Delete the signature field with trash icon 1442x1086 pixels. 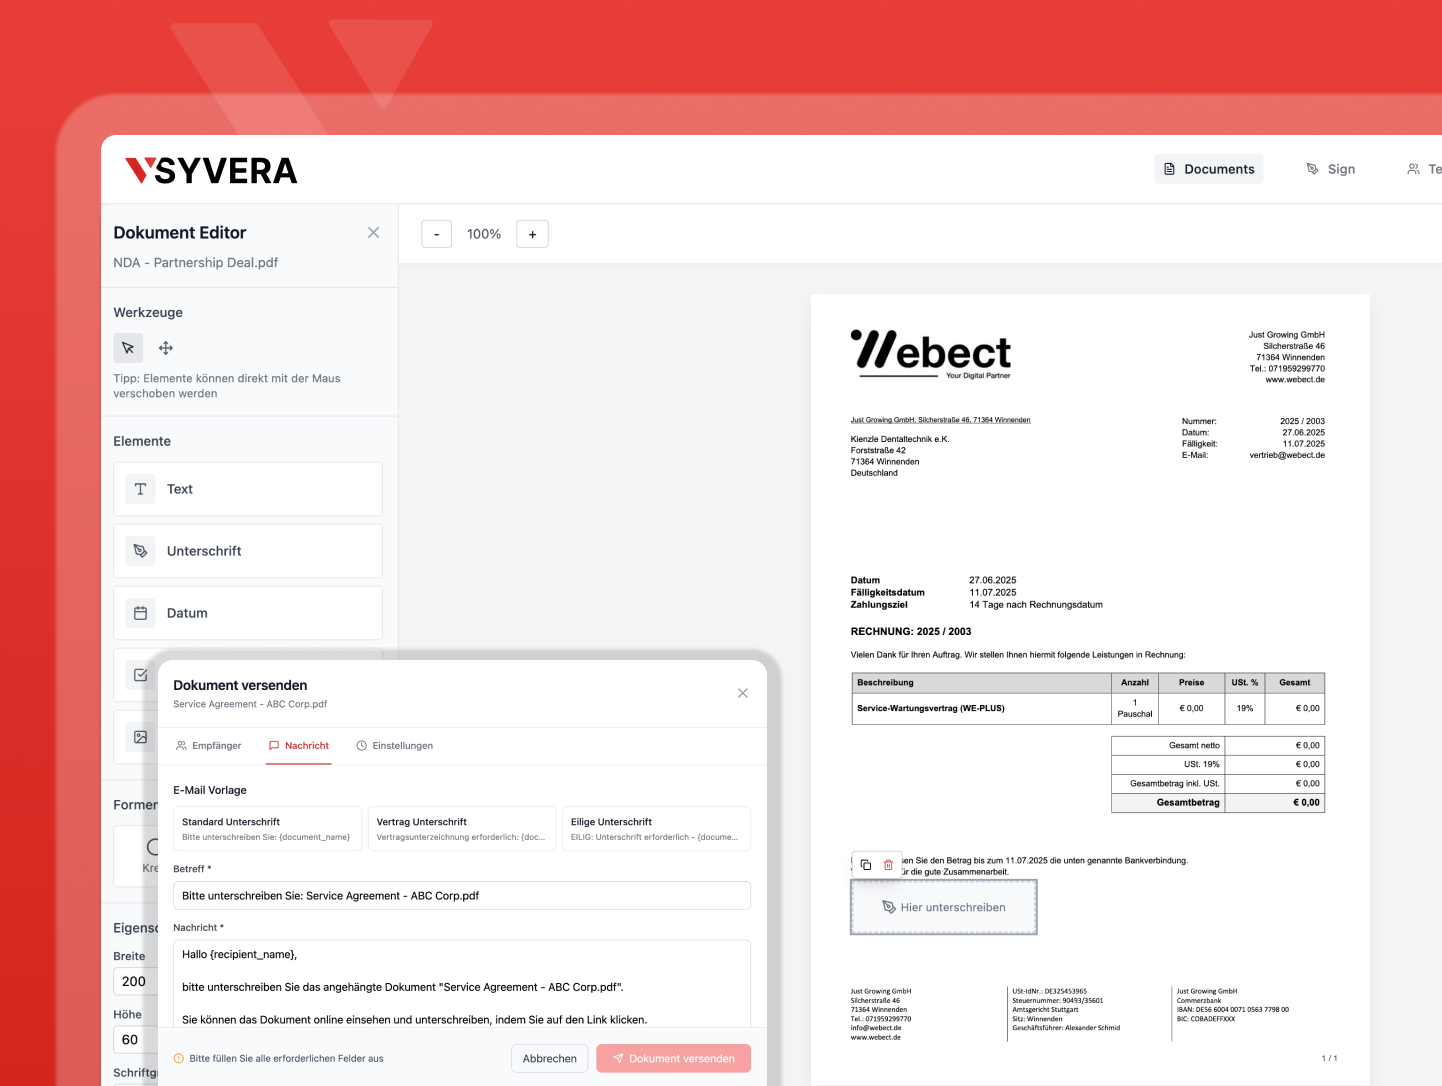[x=888, y=865]
